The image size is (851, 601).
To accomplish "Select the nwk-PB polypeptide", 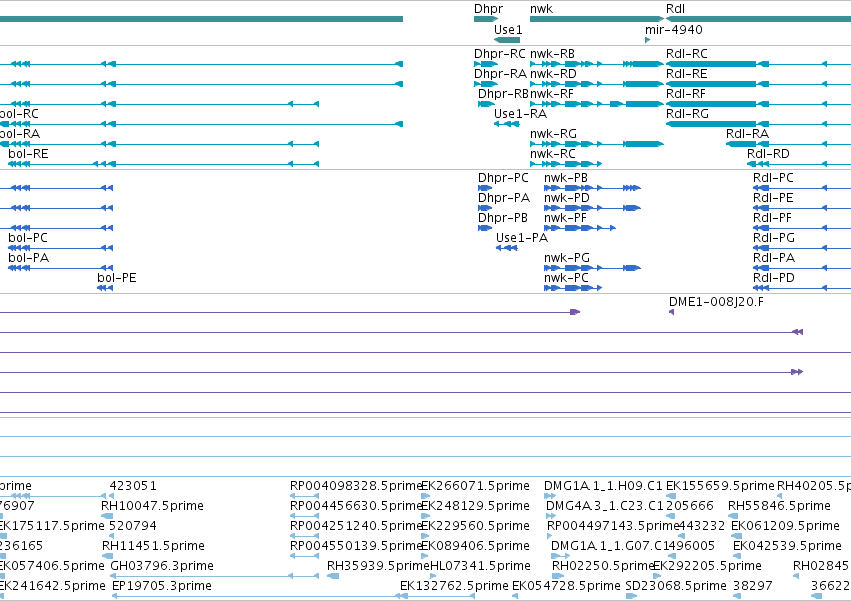I will click(x=592, y=188).
